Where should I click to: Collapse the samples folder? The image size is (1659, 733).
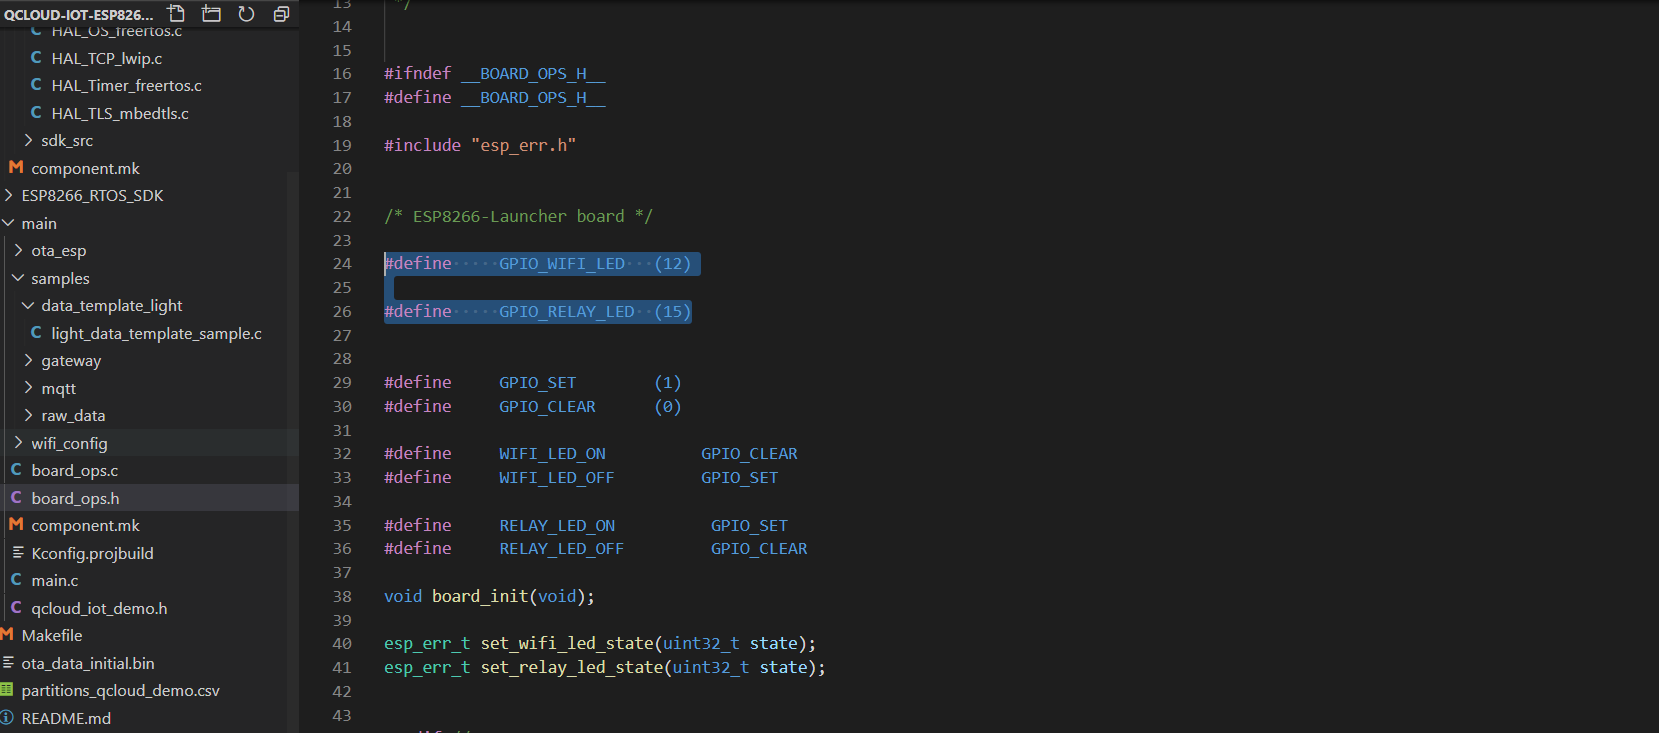[18, 278]
